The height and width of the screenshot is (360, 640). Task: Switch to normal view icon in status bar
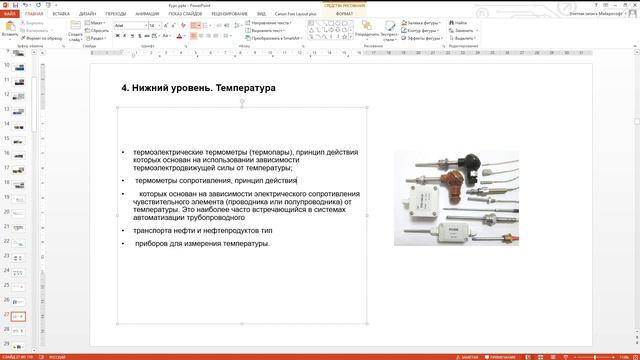(x=528, y=357)
